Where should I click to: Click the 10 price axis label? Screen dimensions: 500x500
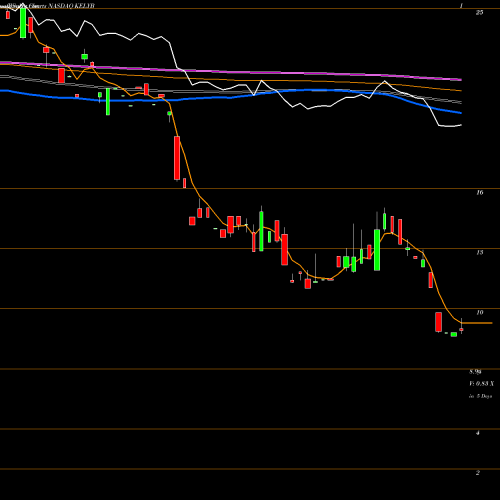479,313
